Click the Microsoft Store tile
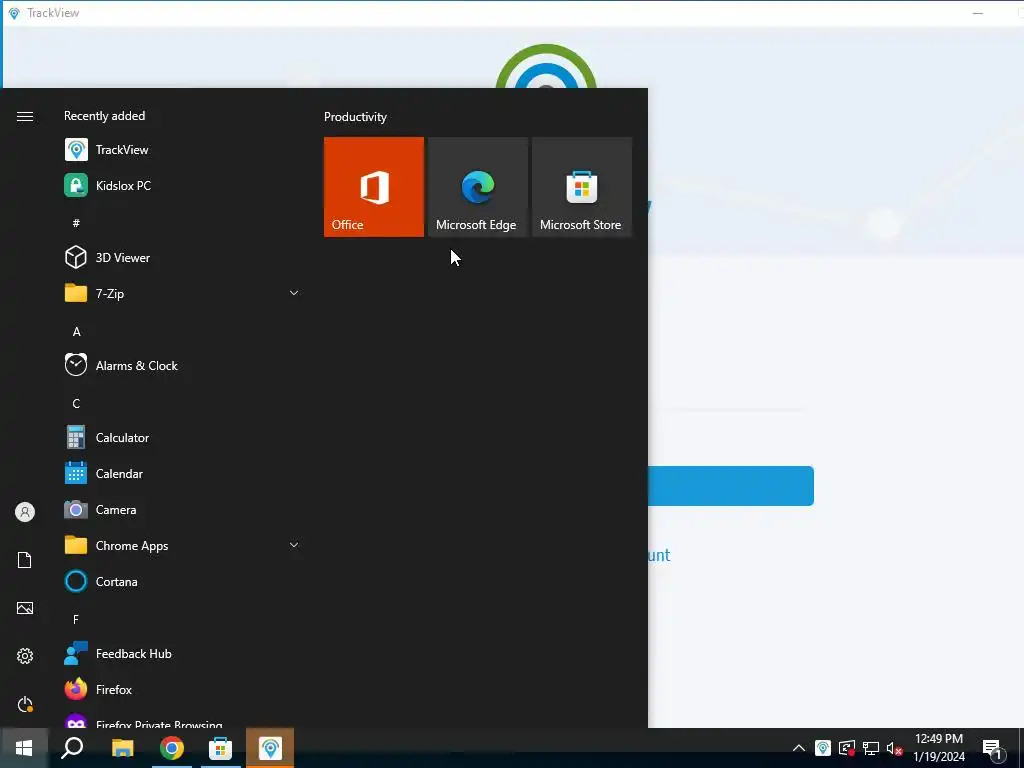1024x768 pixels. [582, 187]
